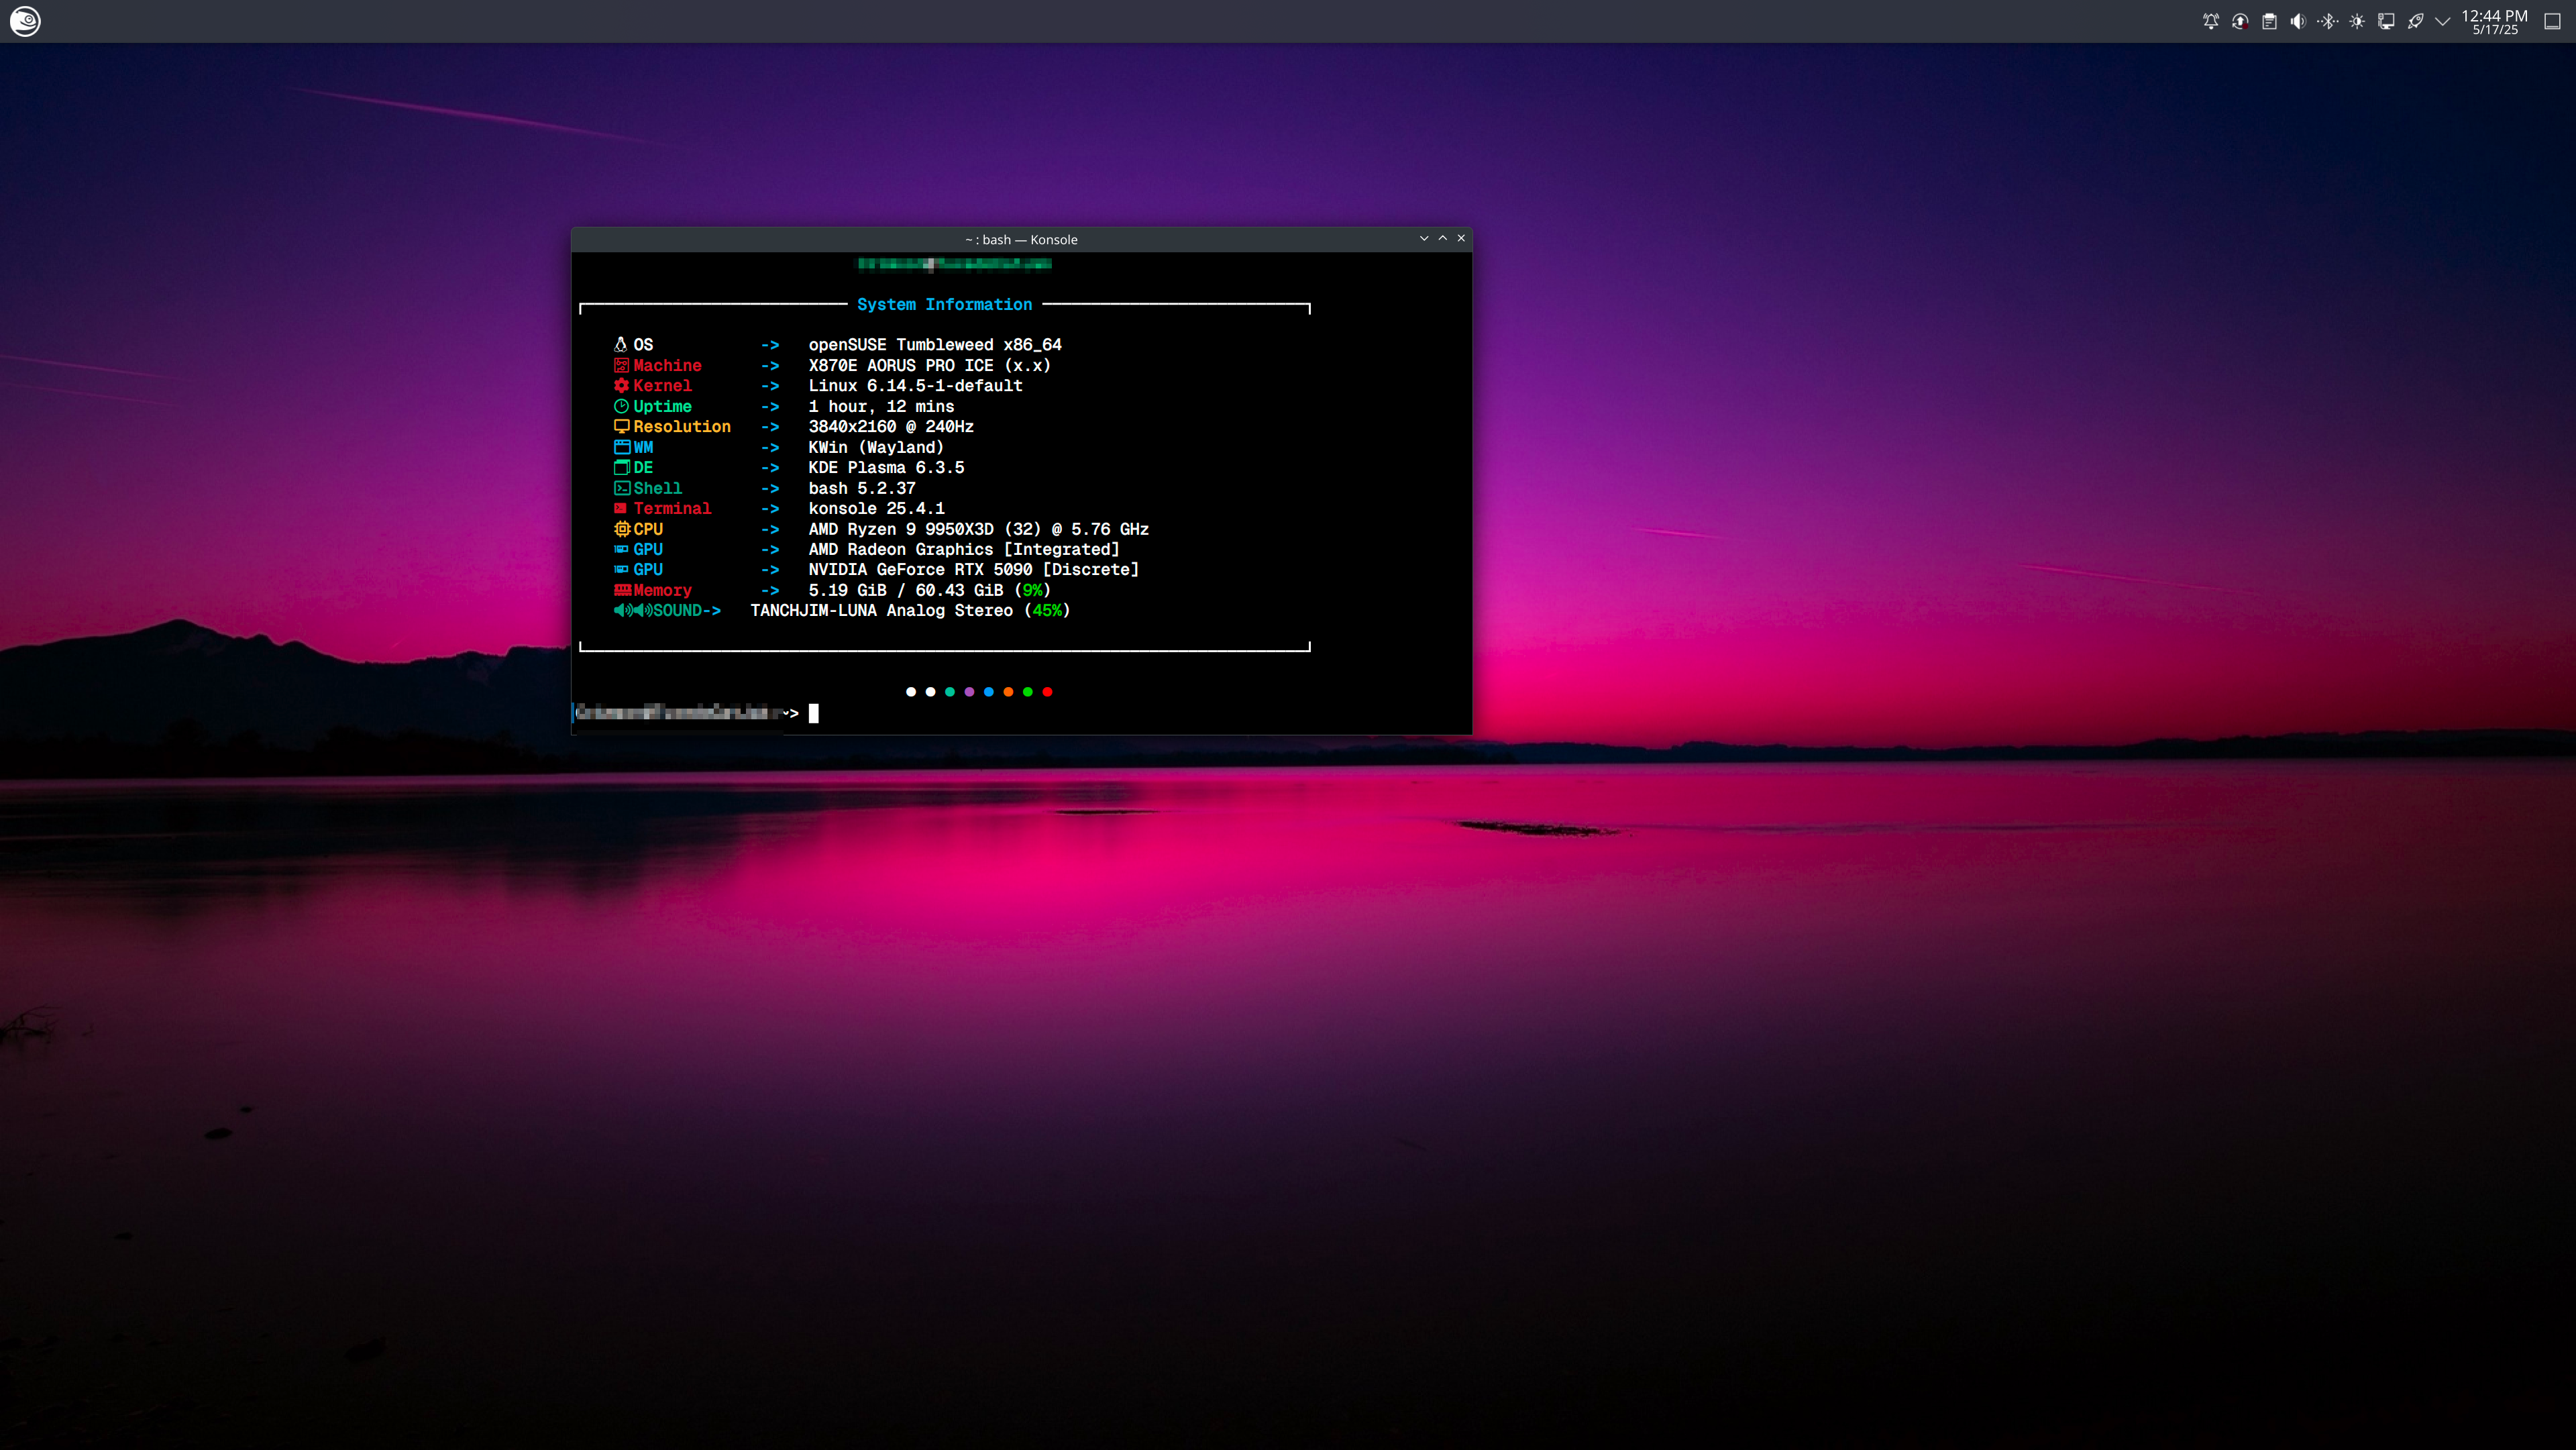Viewport: 2576px width, 1450px height.
Task: Click the red icon beside Terminal
Action: [620, 508]
